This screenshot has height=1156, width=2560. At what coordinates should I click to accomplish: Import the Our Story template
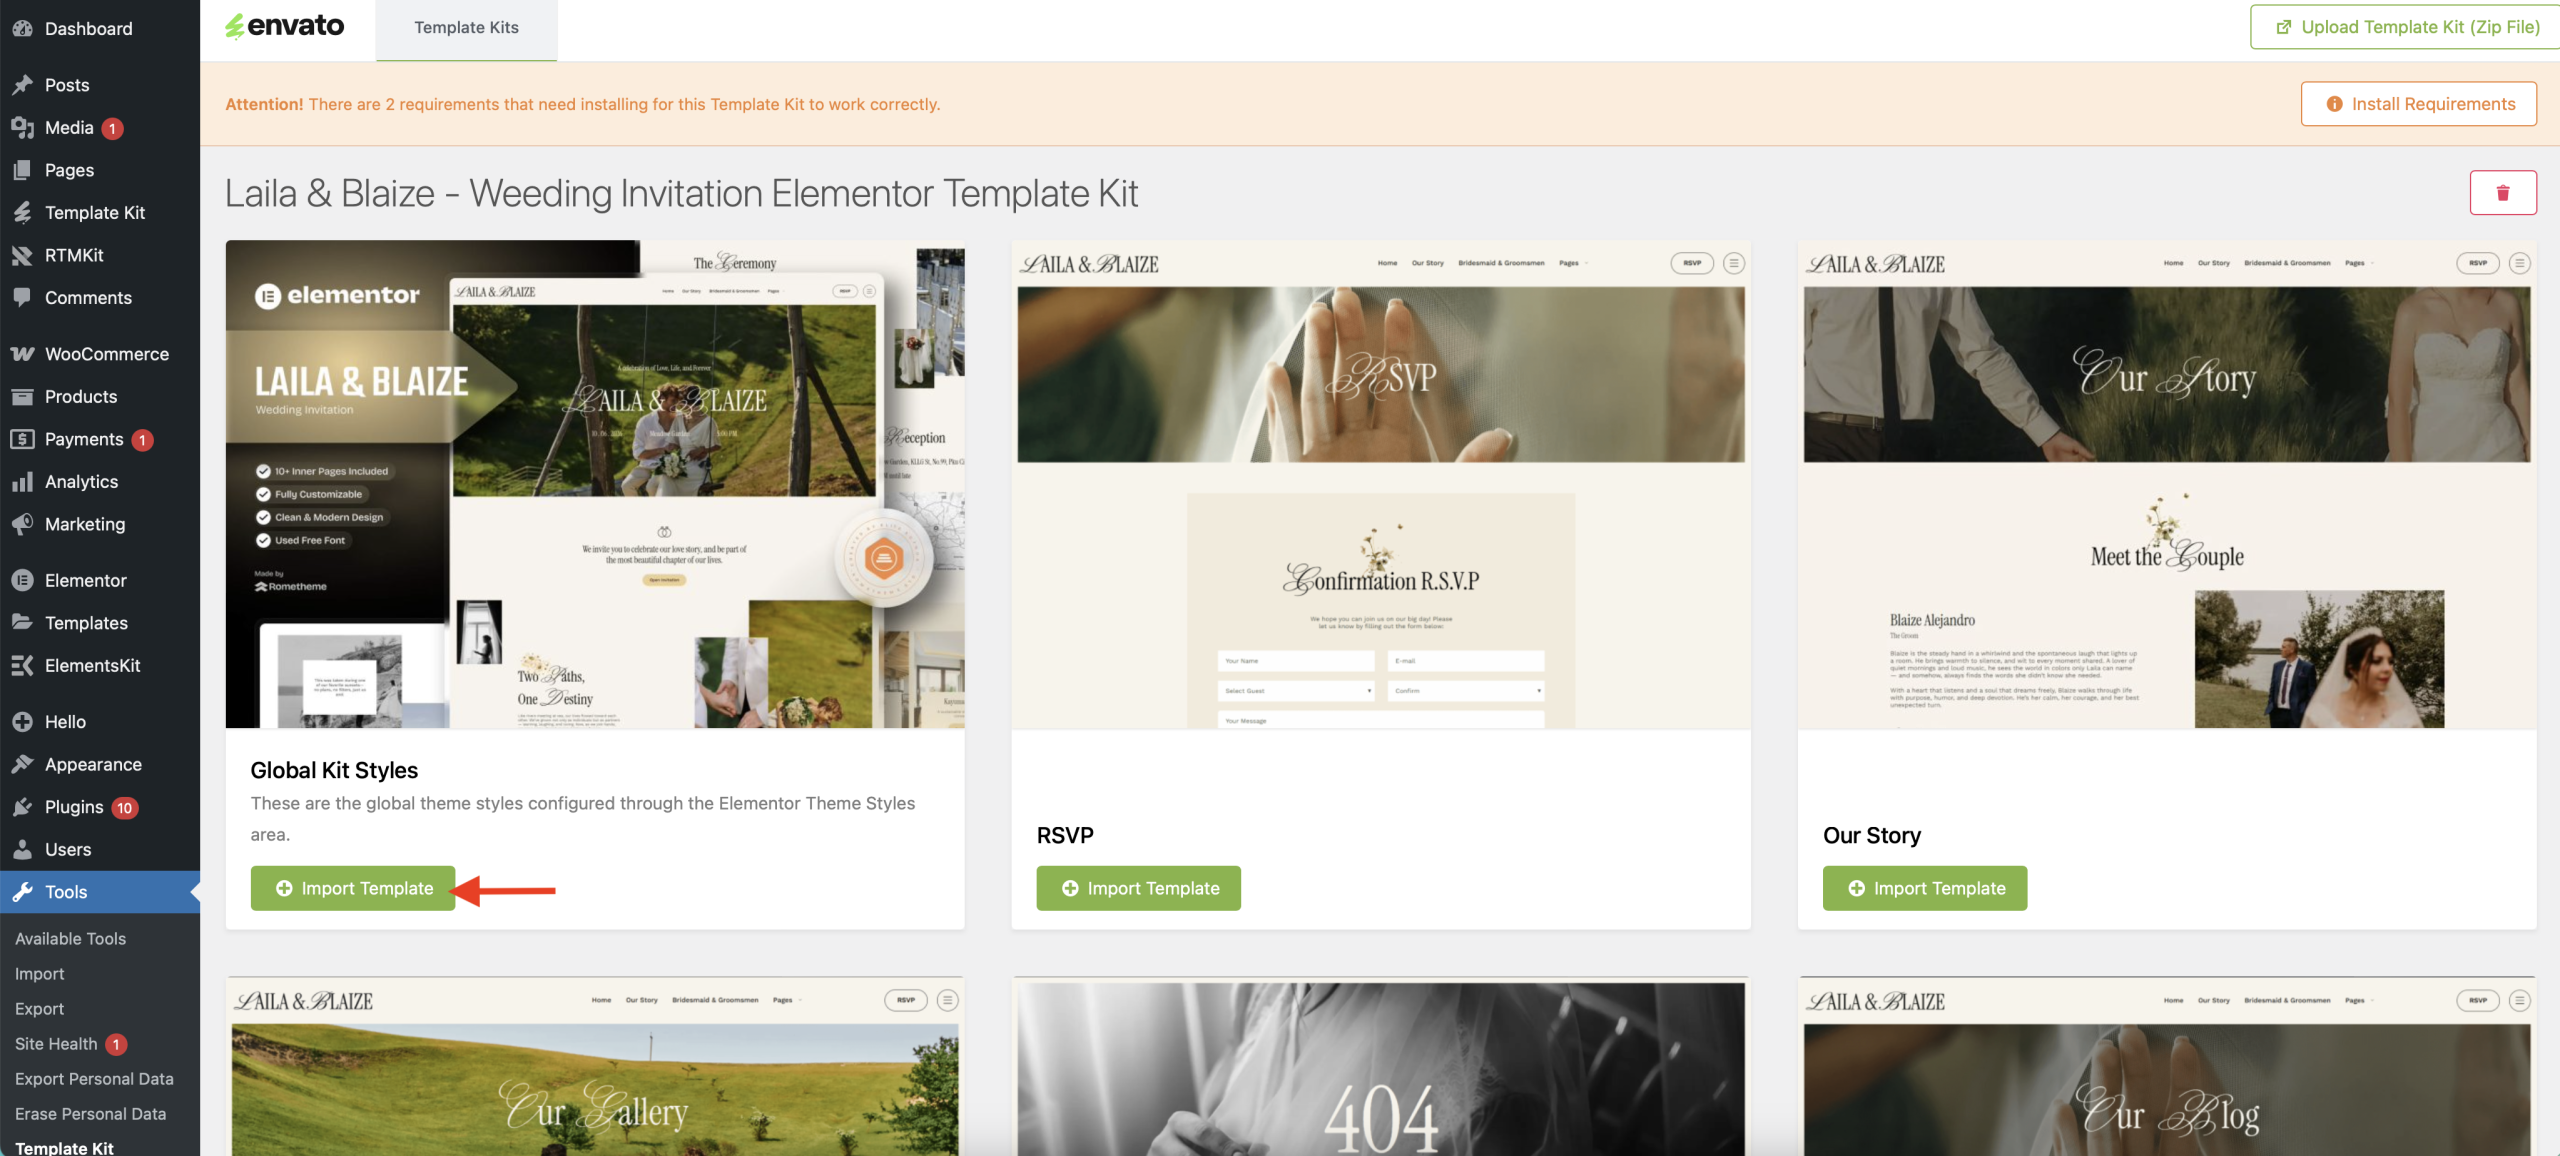1925,888
